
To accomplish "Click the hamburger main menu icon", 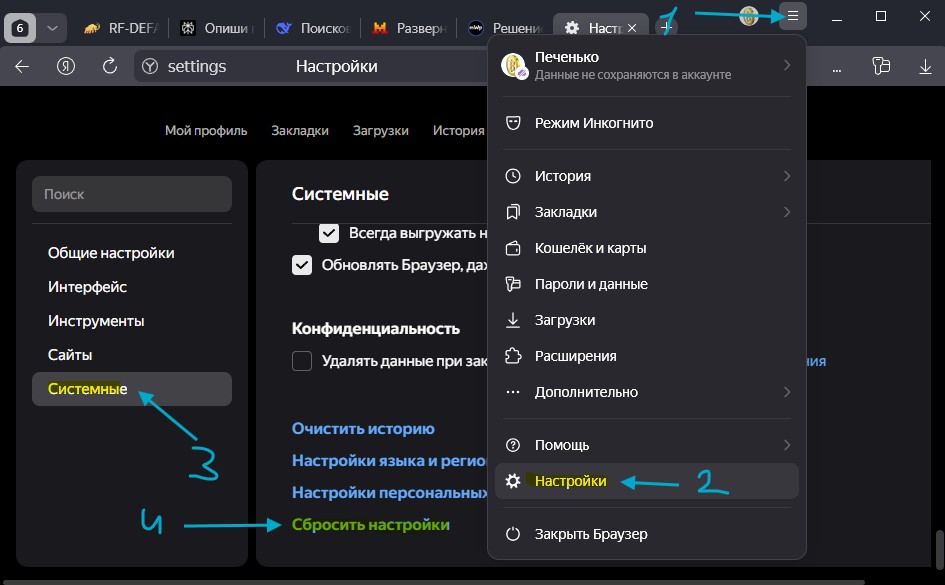I will click(x=793, y=16).
